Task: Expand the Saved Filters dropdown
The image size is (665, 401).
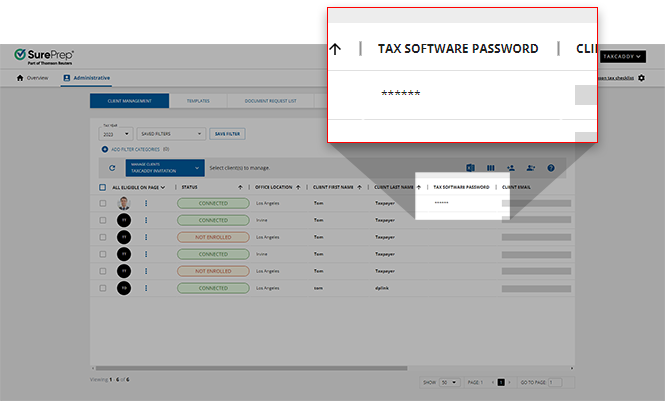Action: (x=170, y=133)
